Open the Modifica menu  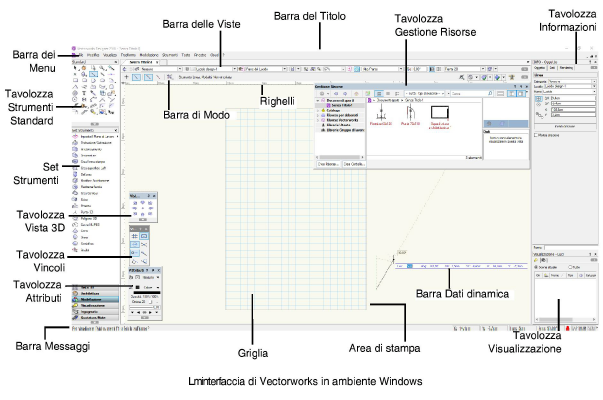pyautogui.click(x=93, y=55)
